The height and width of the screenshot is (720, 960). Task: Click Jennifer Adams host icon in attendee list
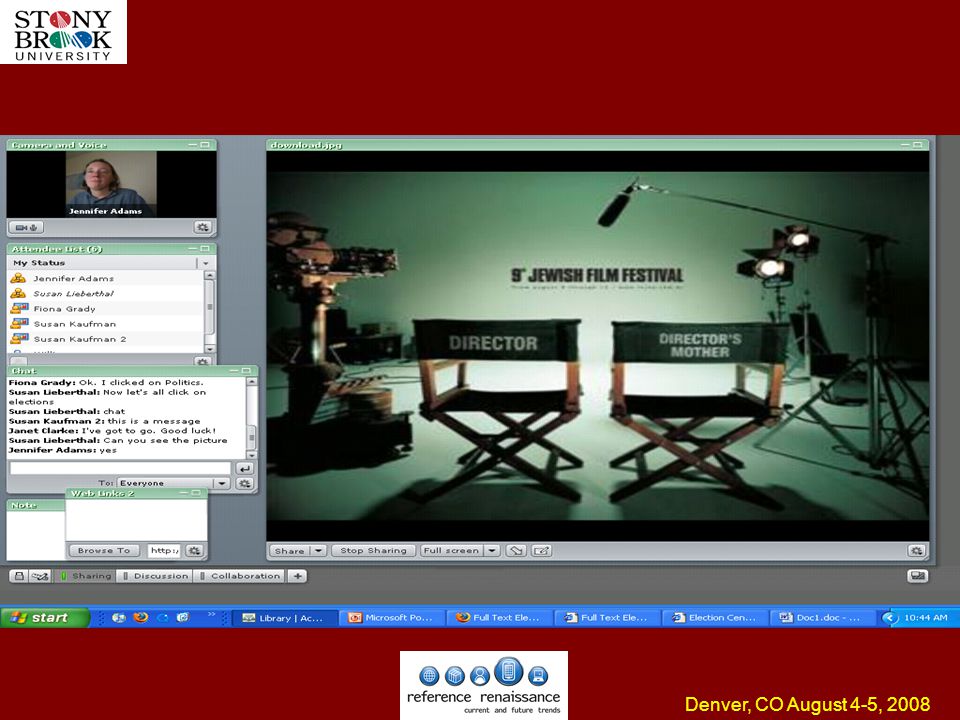point(18,278)
